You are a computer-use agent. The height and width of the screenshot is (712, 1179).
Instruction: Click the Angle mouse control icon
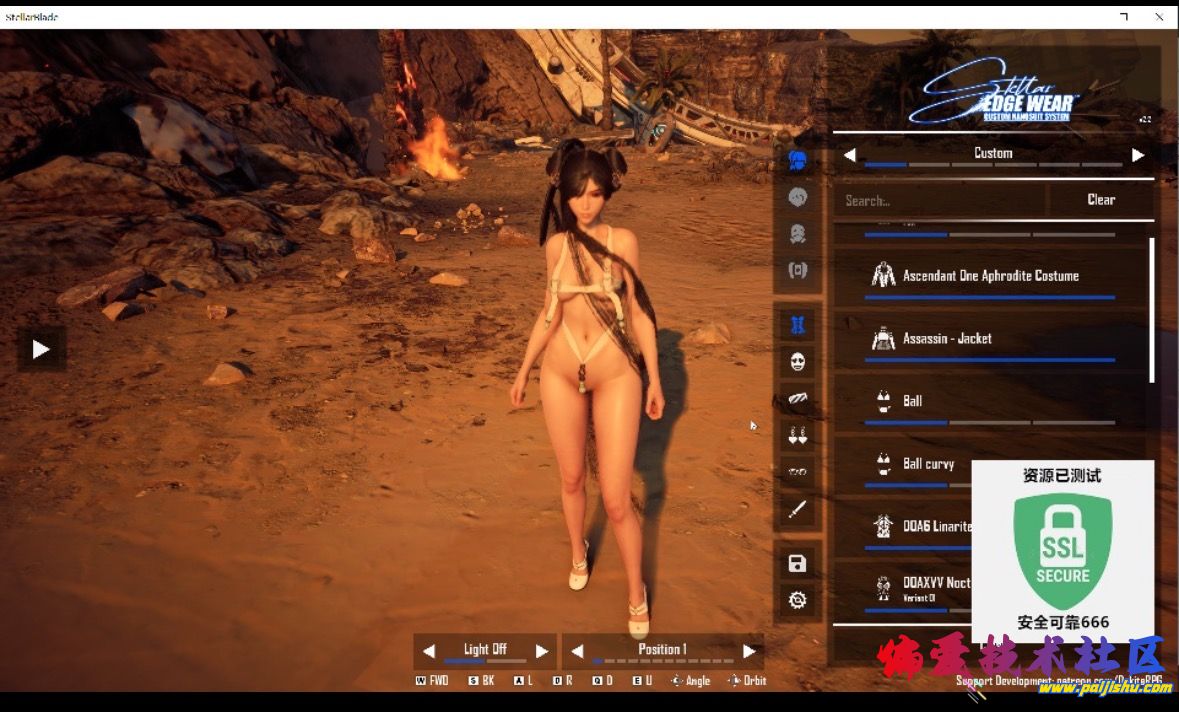point(677,680)
